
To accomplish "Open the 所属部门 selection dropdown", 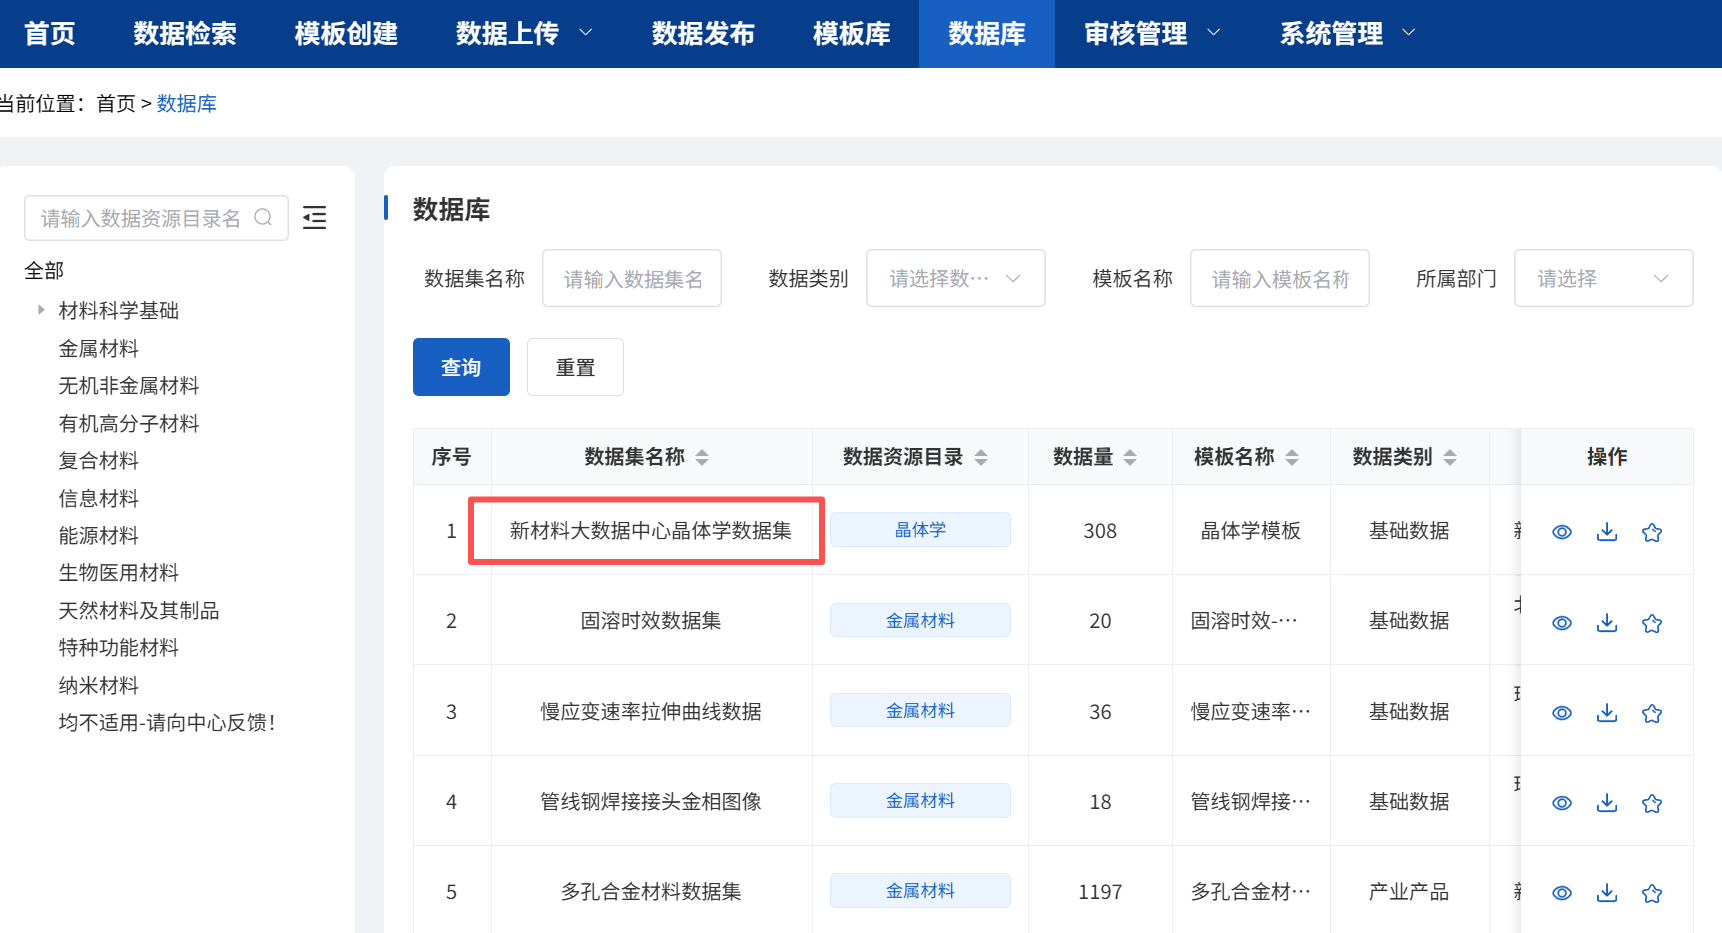I will pyautogui.click(x=1603, y=278).
